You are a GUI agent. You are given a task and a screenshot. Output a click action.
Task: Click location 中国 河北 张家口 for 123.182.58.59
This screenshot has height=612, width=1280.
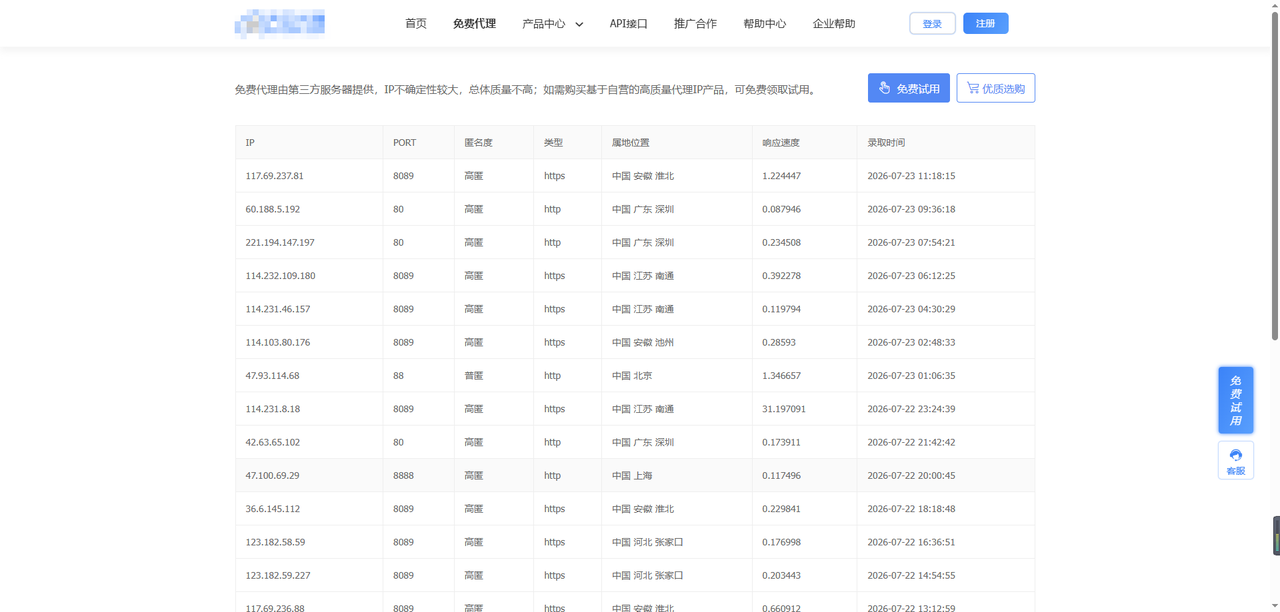coord(648,542)
